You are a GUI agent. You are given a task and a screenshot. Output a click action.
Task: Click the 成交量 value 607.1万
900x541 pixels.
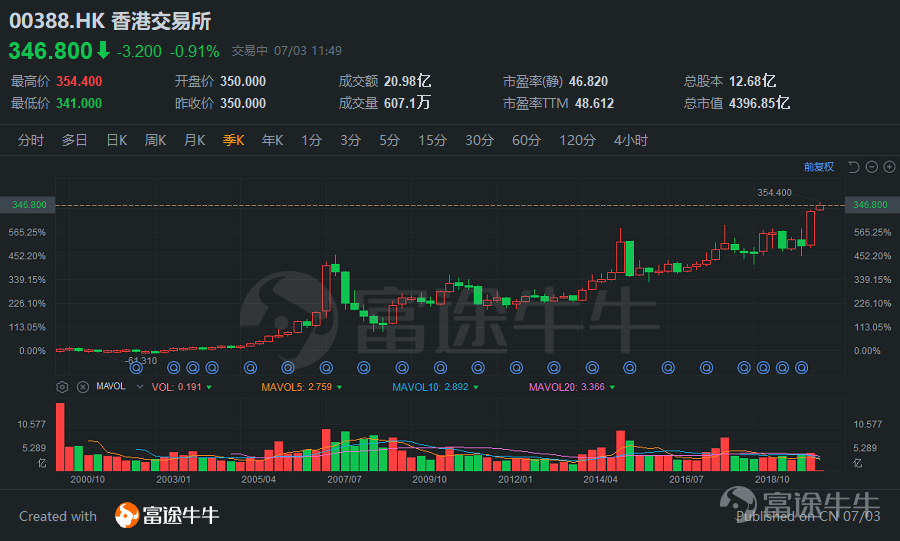pyautogui.click(x=407, y=104)
